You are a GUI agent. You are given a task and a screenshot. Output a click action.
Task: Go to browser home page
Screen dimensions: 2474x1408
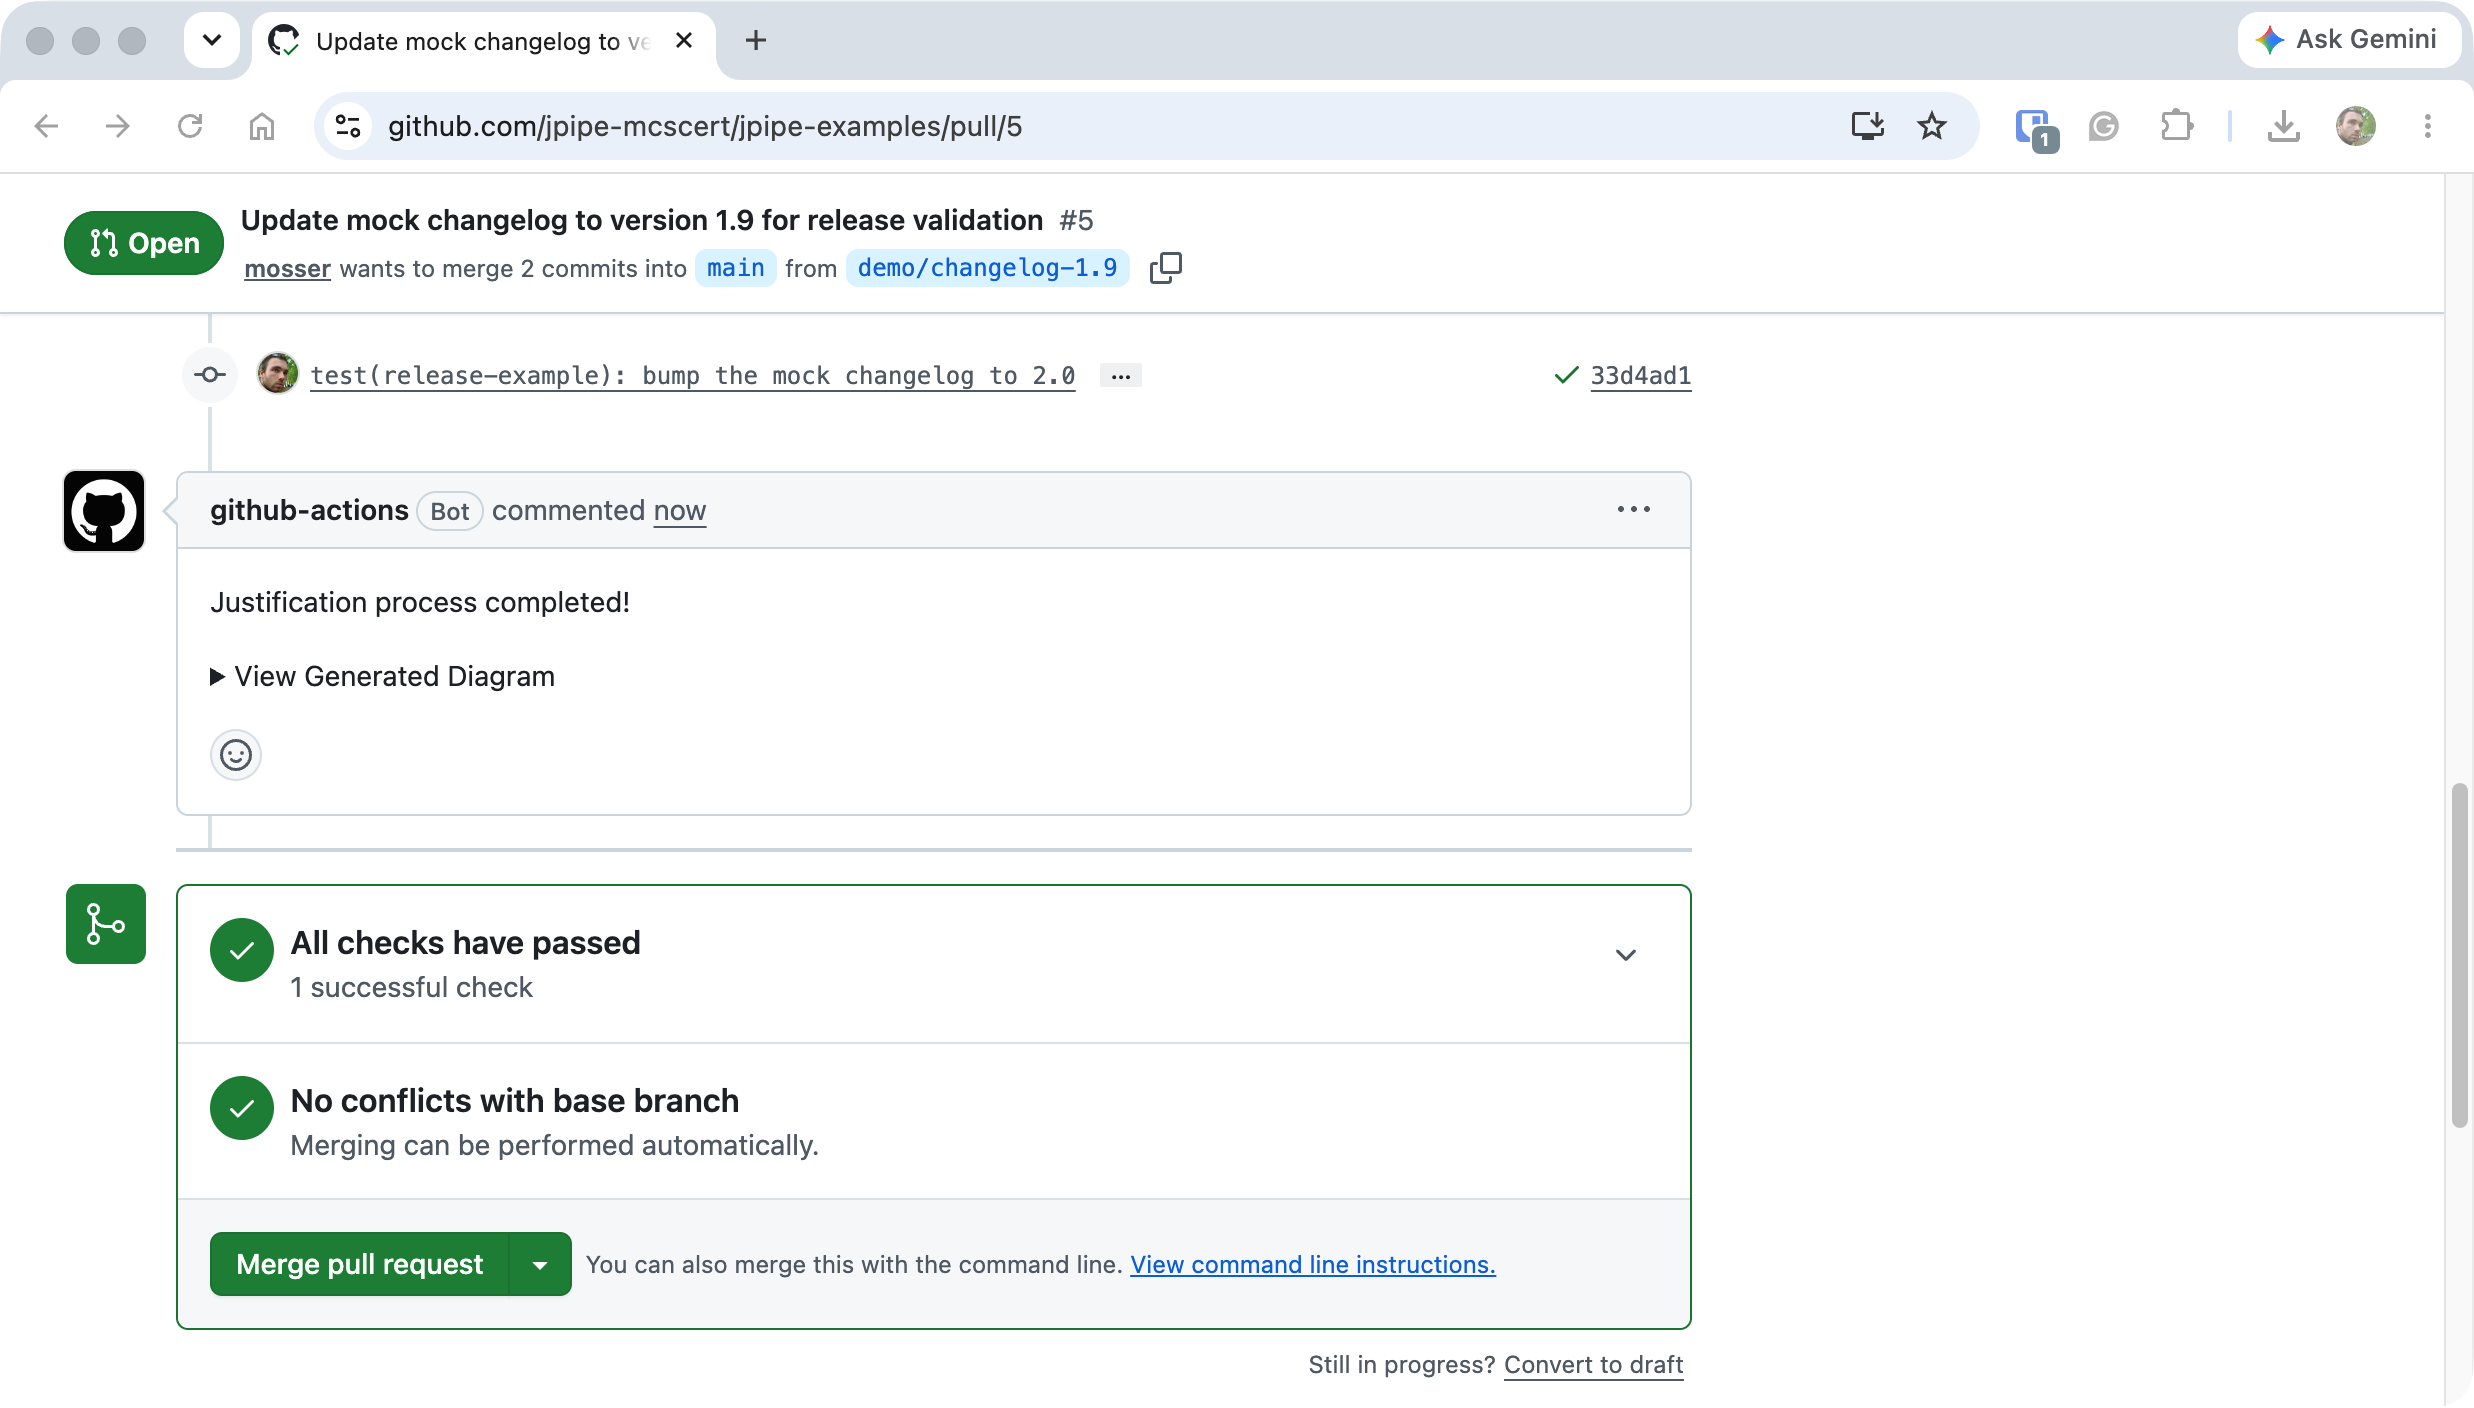(x=262, y=126)
